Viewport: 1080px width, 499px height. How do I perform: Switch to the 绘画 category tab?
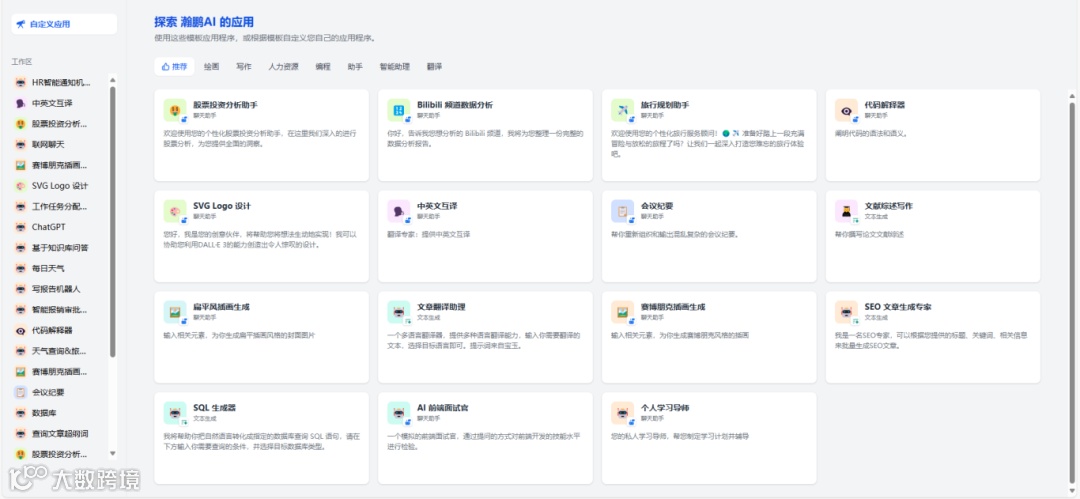pos(211,67)
